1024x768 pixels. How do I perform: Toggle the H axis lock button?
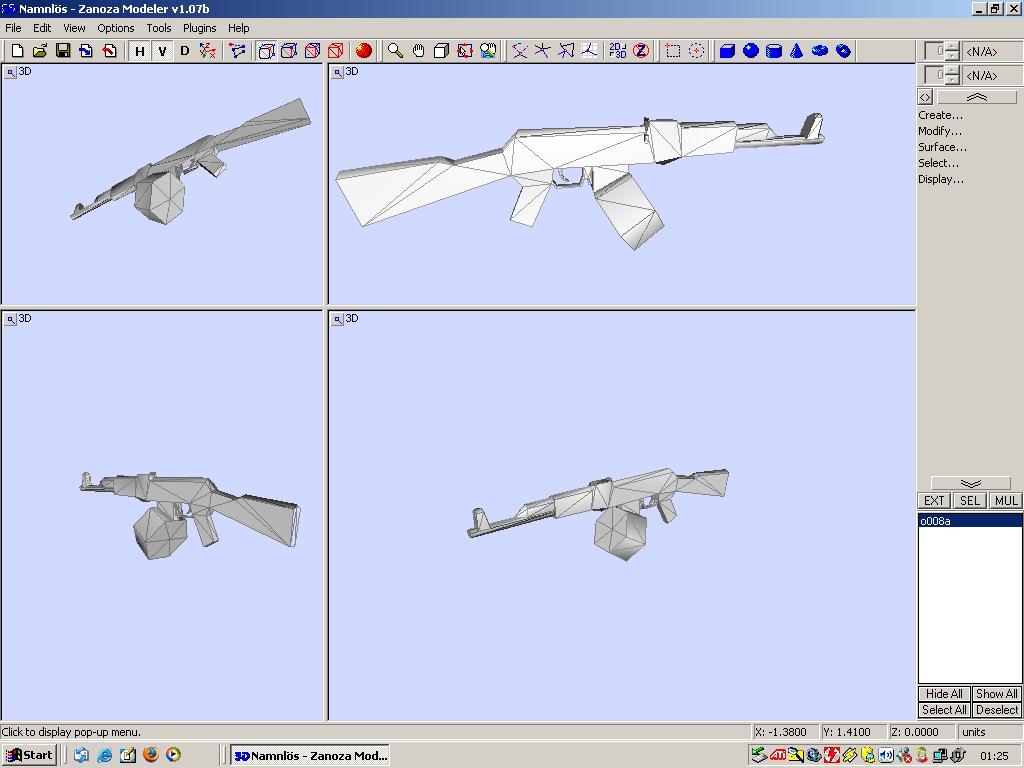coord(140,51)
